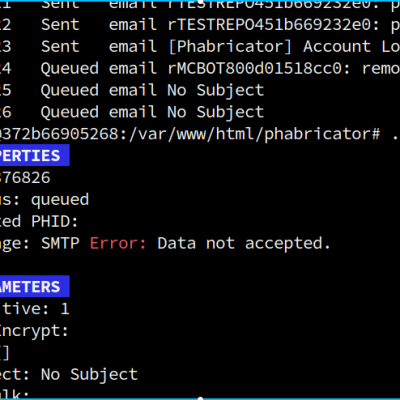
Task: Click the [Phabricator] Account email subject
Action: [x=283, y=47]
